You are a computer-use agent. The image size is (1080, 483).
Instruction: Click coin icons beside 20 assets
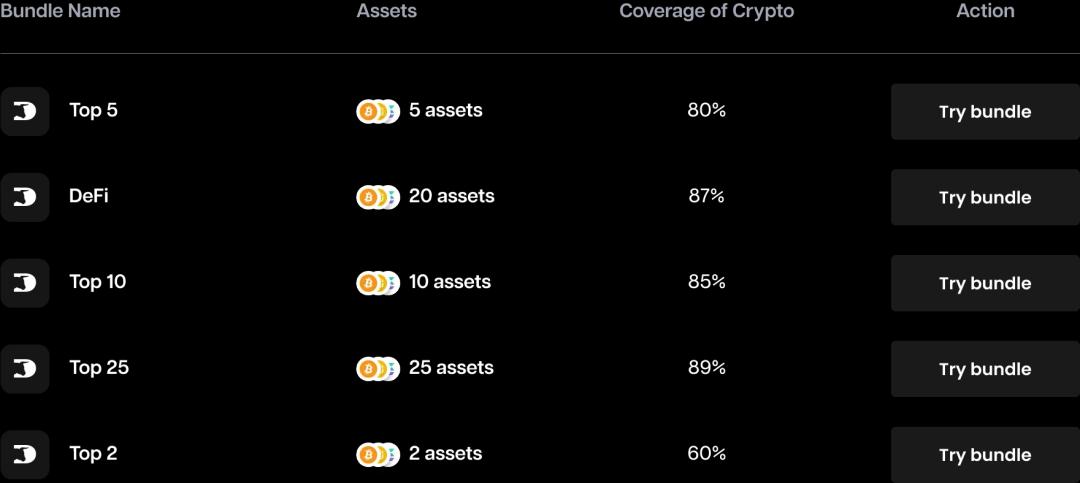(378, 197)
